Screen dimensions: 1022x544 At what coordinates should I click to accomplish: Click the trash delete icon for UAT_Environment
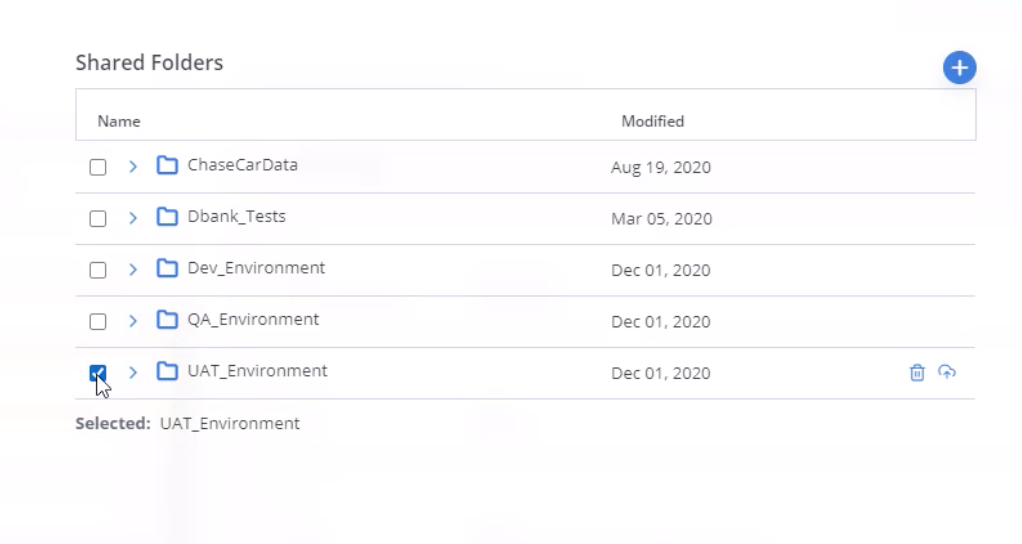916,372
